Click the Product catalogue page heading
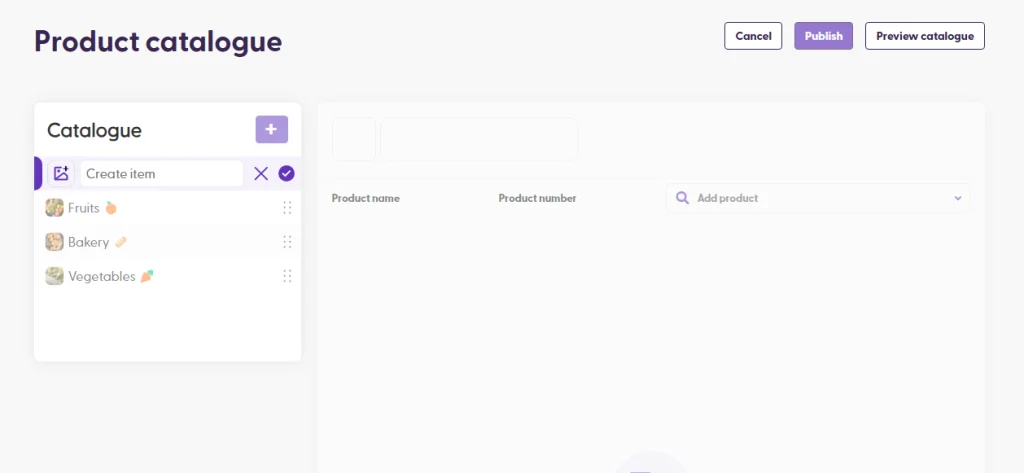1024x473 pixels. coord(158,41)
